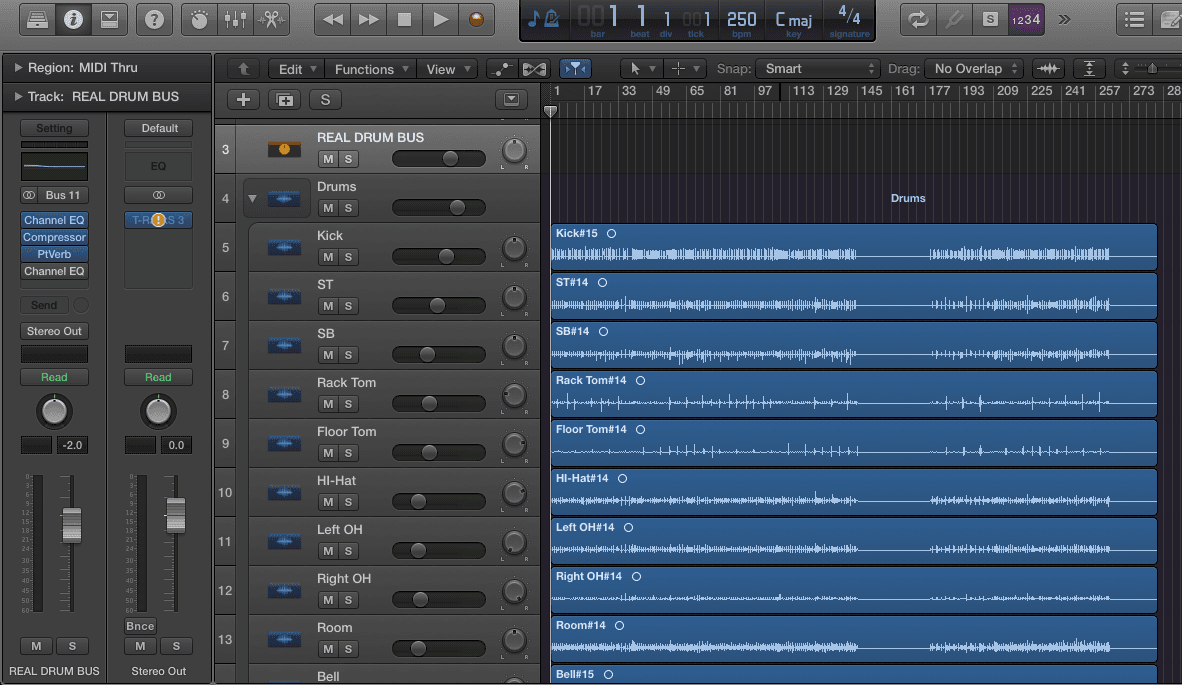Viewport: 1182px width, 685px height.
Task: Open the Drag No Overlap dropdown
Action: 972,69
